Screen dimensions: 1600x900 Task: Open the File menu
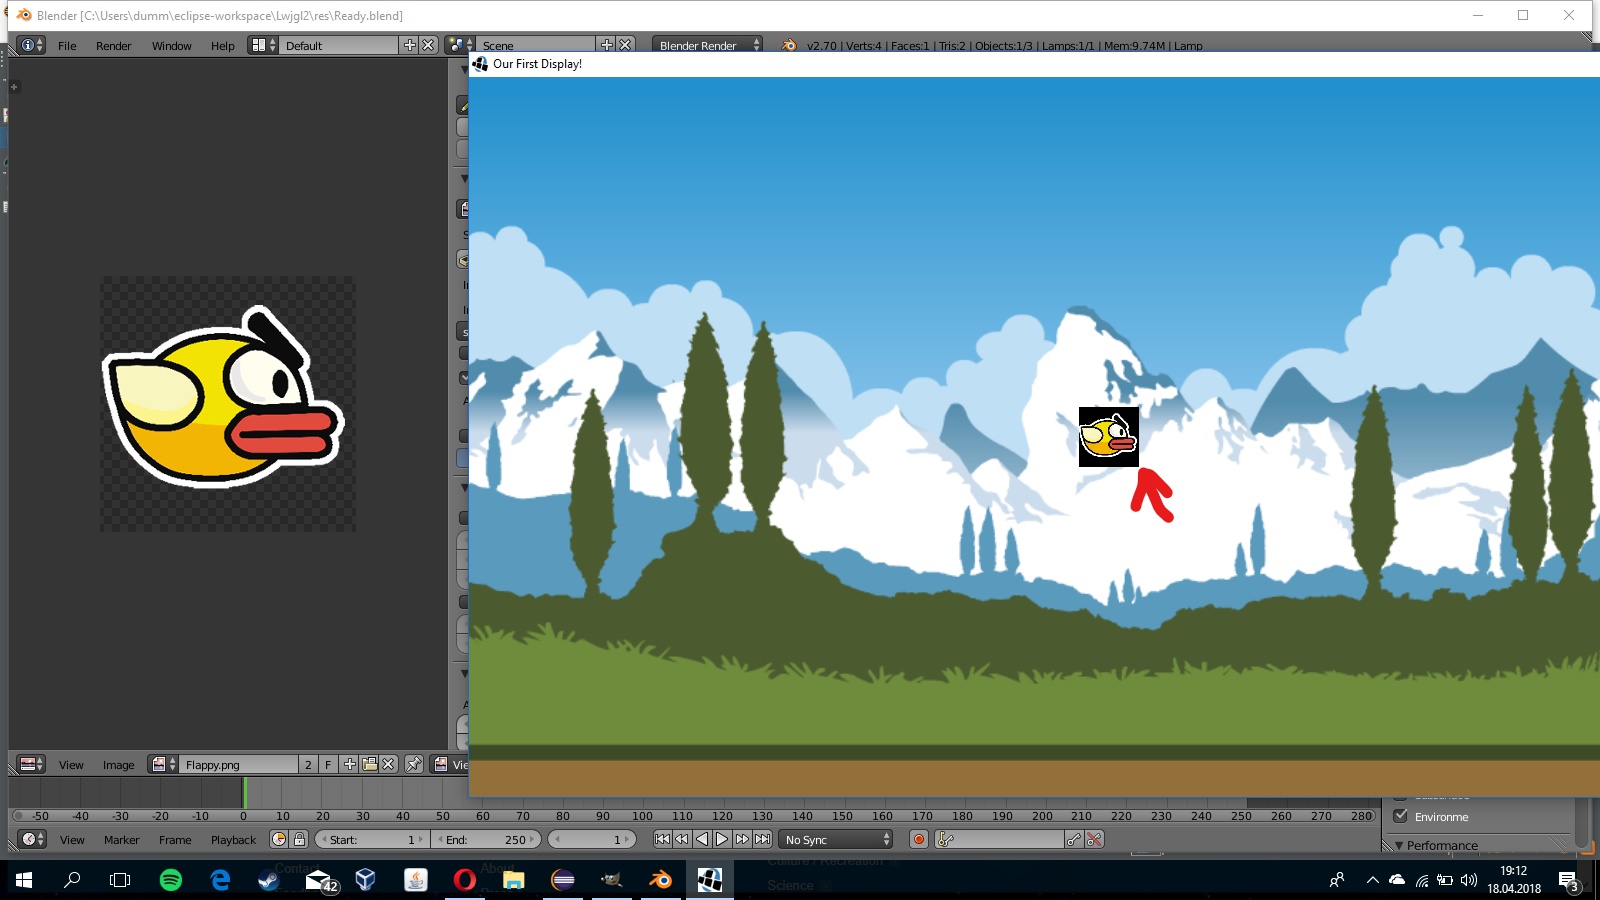coord(67,46)
